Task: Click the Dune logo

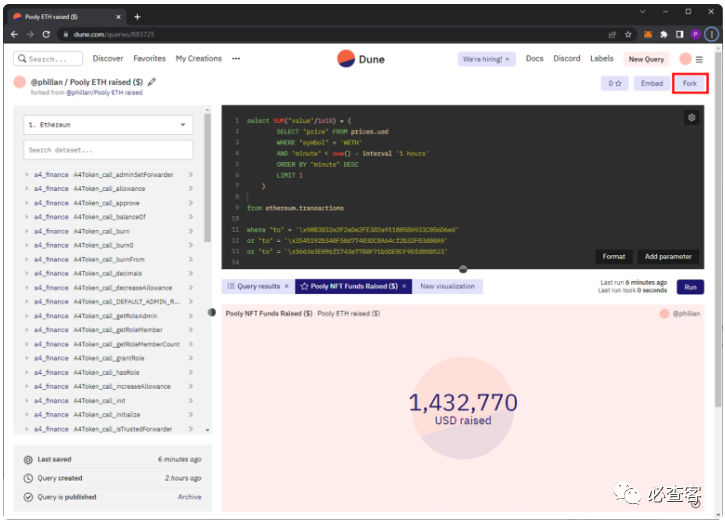Action: point(361,59)
